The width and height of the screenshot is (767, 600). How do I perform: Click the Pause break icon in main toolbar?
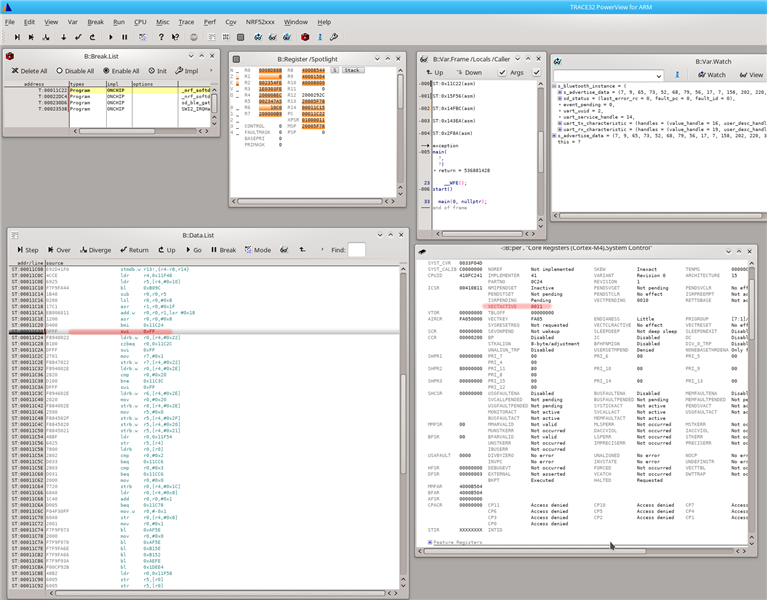(125, 37)
